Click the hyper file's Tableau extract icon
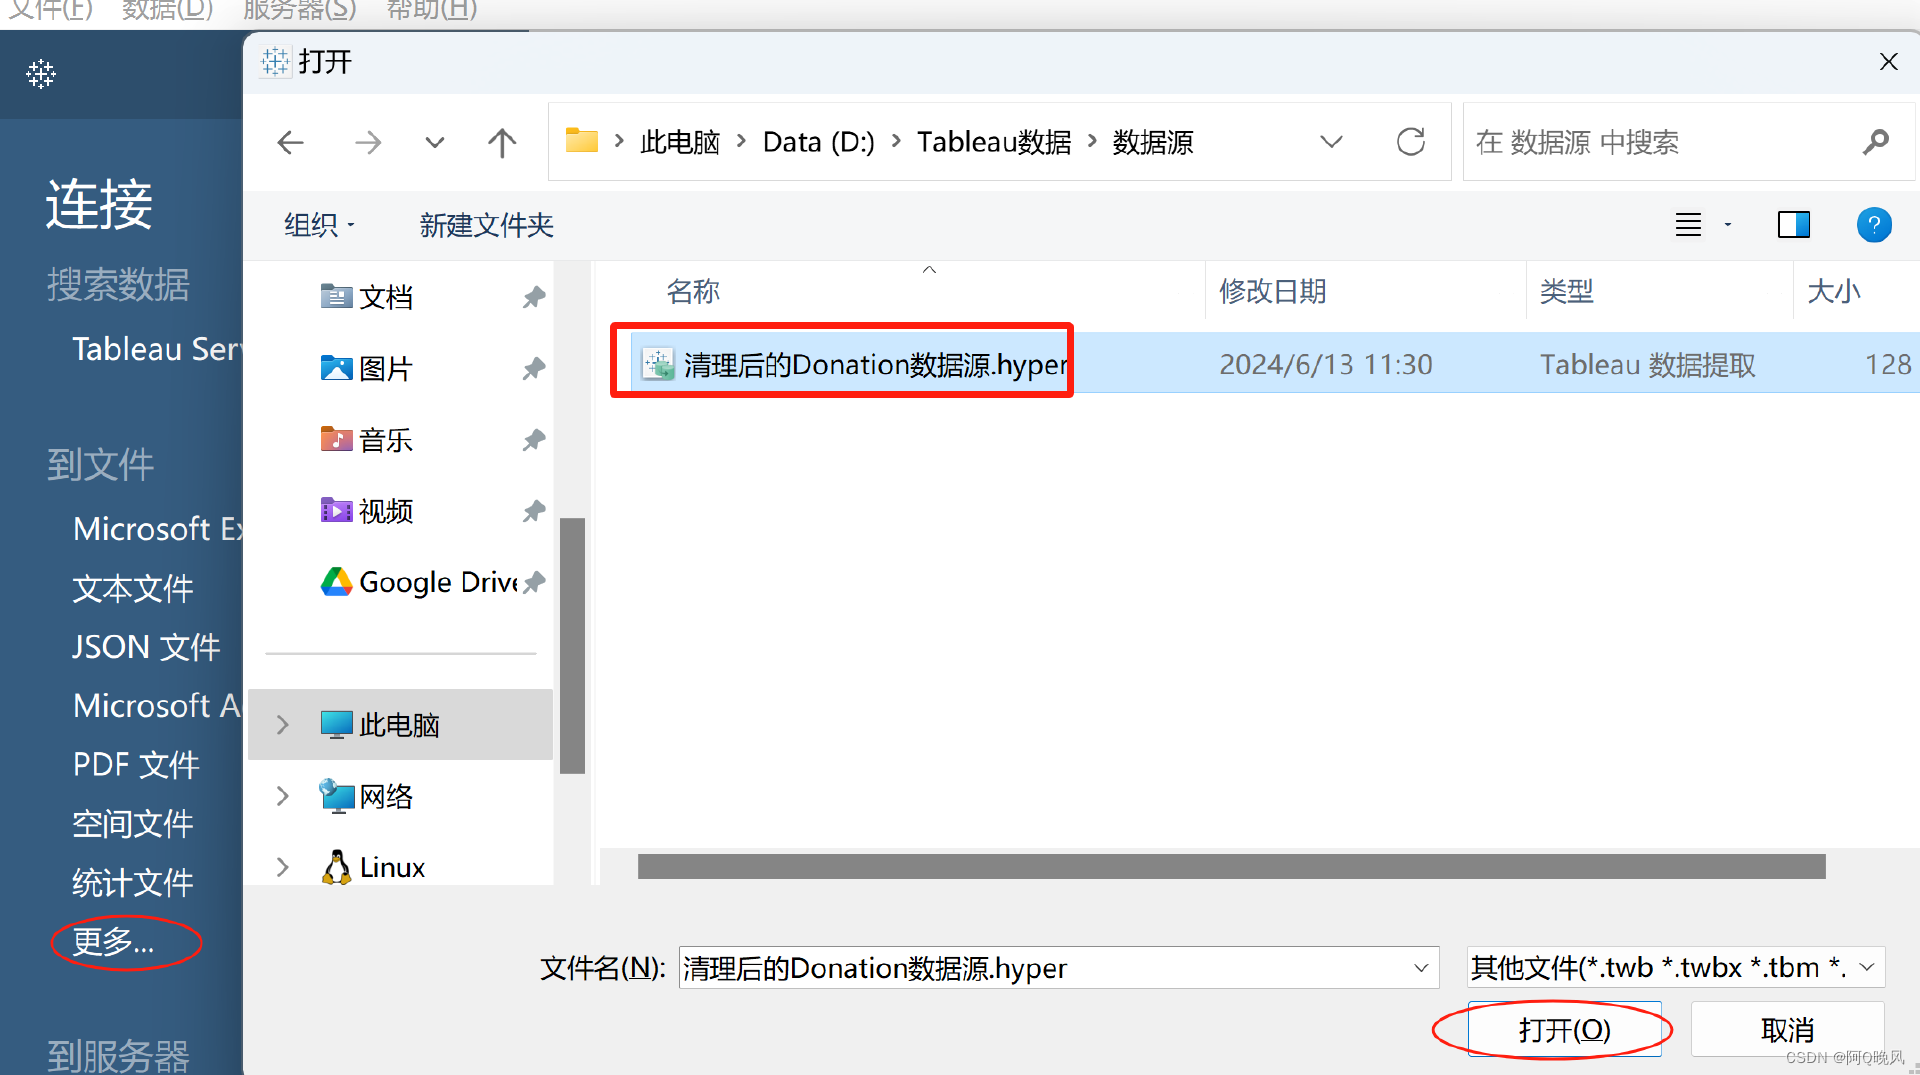Screen dimensions: 1920x1075 (658, 364)
